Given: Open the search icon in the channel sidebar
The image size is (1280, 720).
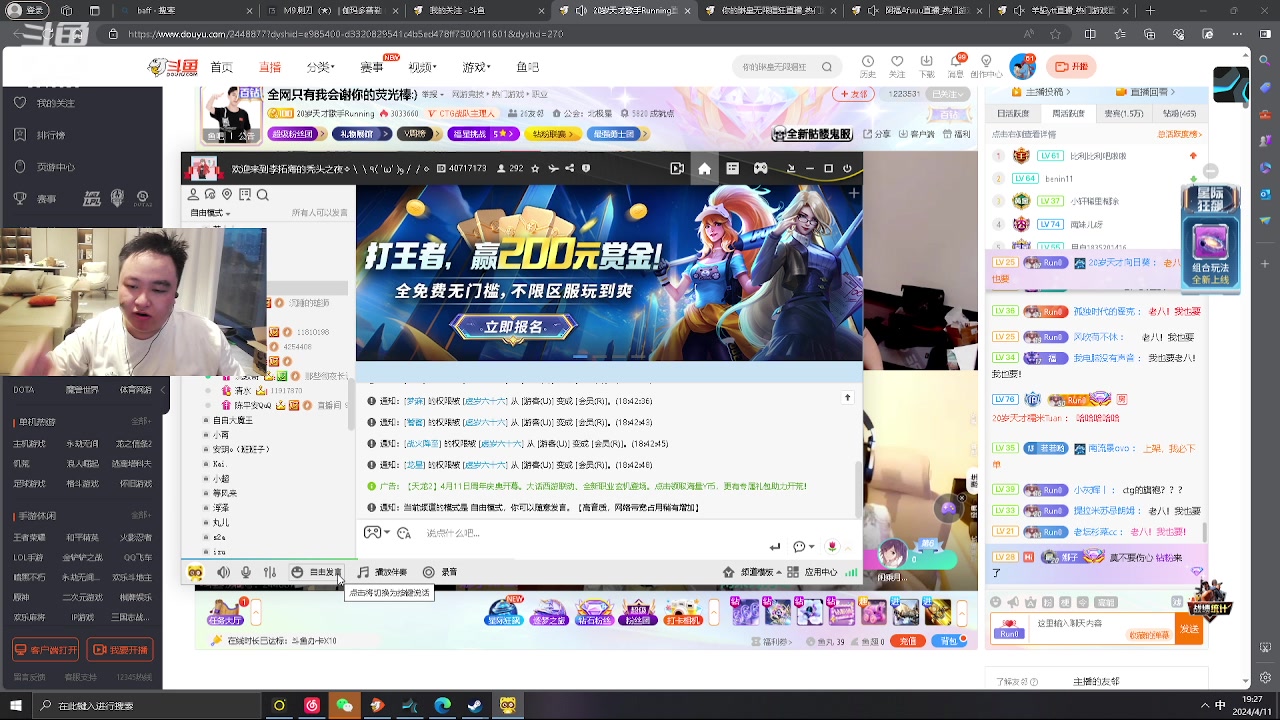Looking at the screenshot, I should pyautogui.click(x=262, y=194).
